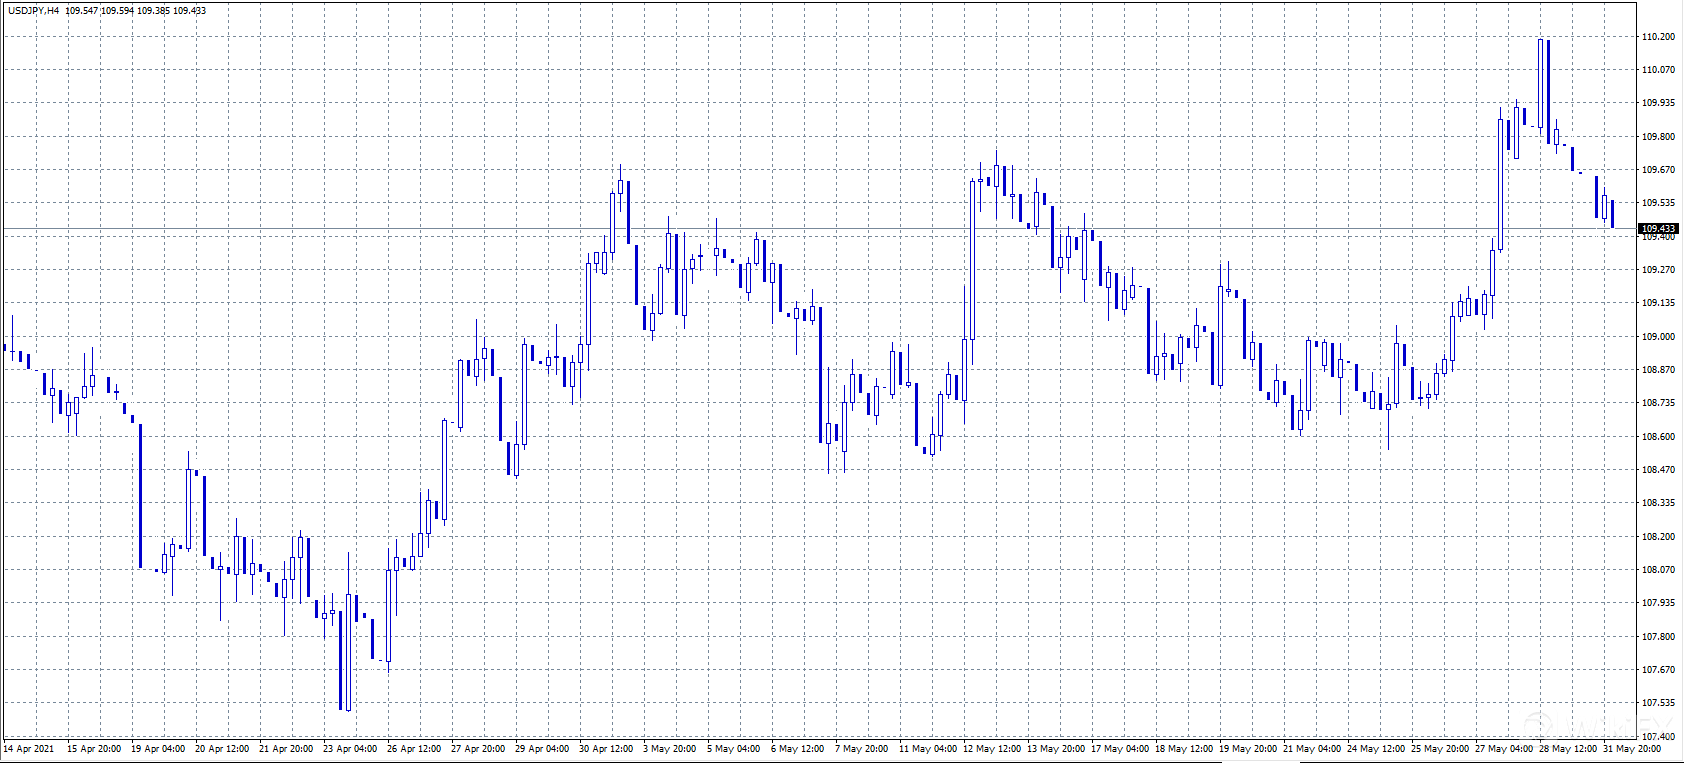
Task: Select the 7 May 20:00 time label
Action: pos(862,749)
